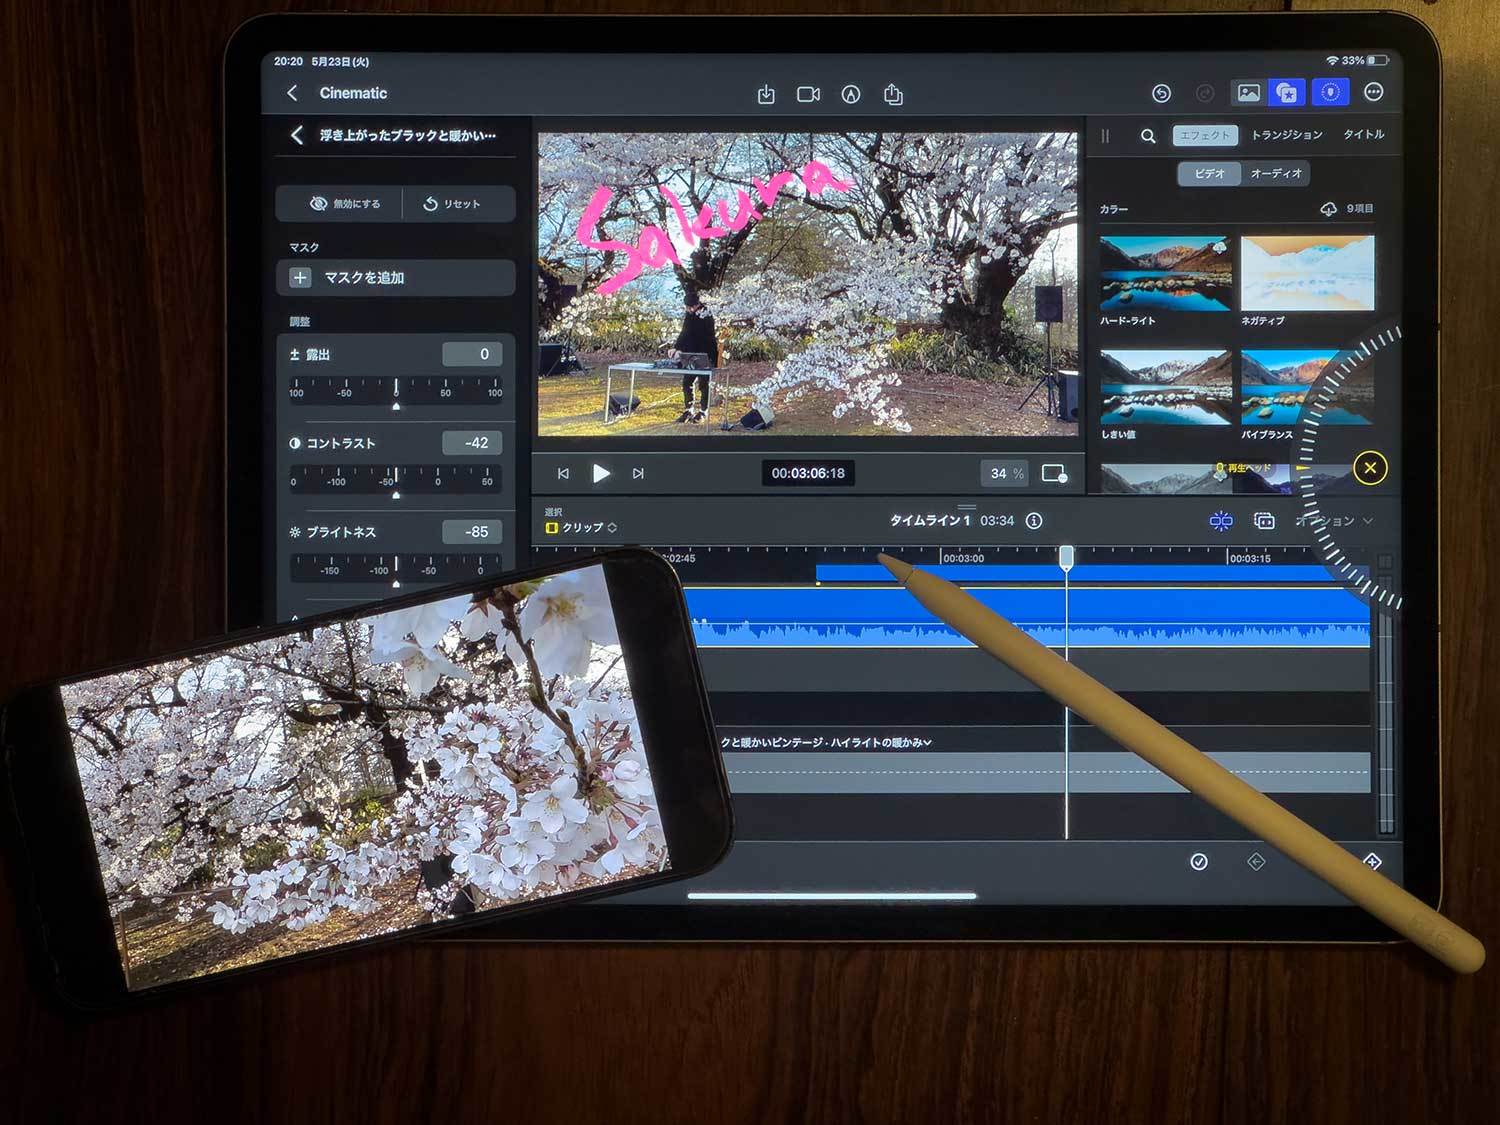
Task: Go to previous keyframe diamond icon
Action: 1256,862
